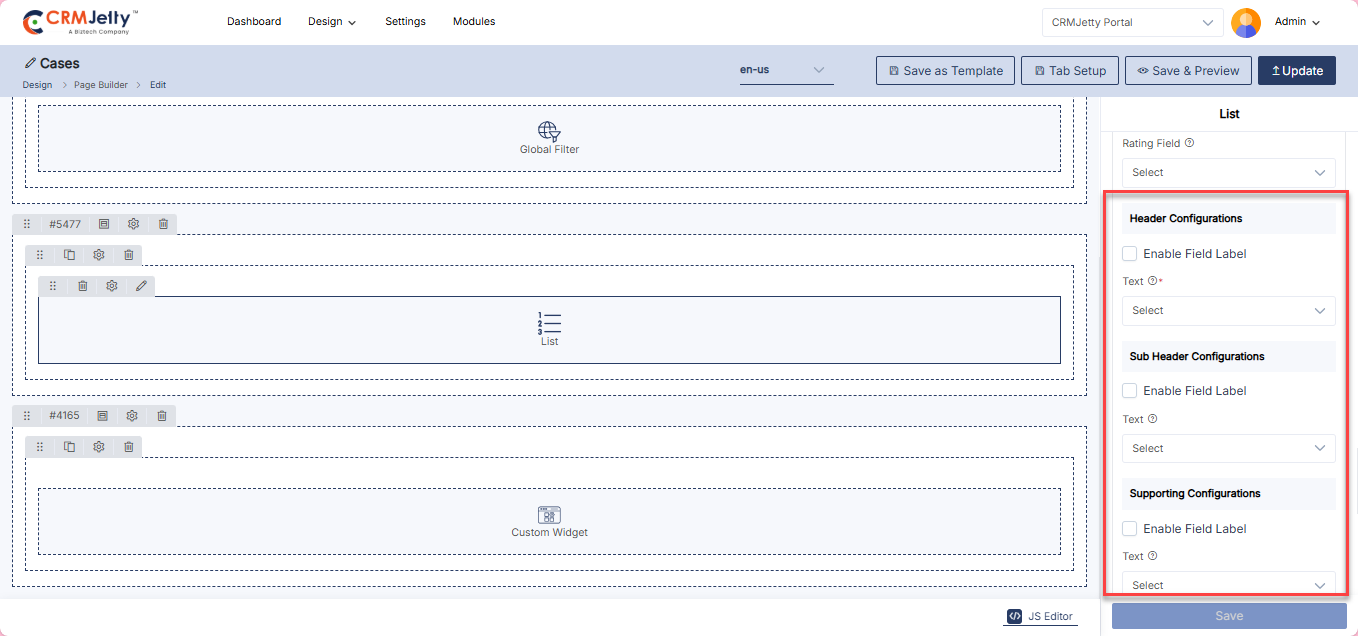Enable Field Label under Header Configurations
Viewport: 1358px width, 636px height.
pyautogui.click(x=1130, y=254)
